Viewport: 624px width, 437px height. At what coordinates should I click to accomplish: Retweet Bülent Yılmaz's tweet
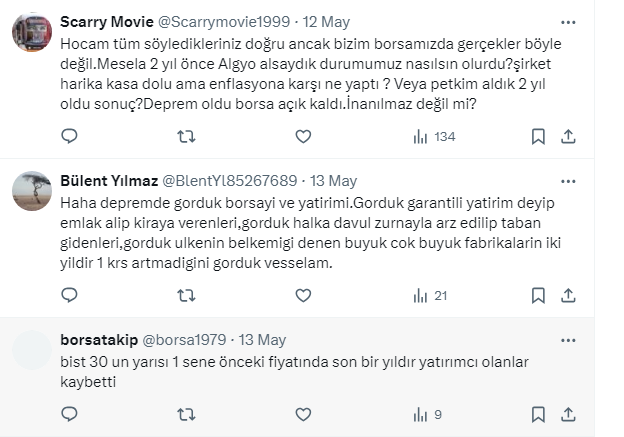[x=186, y=295]
